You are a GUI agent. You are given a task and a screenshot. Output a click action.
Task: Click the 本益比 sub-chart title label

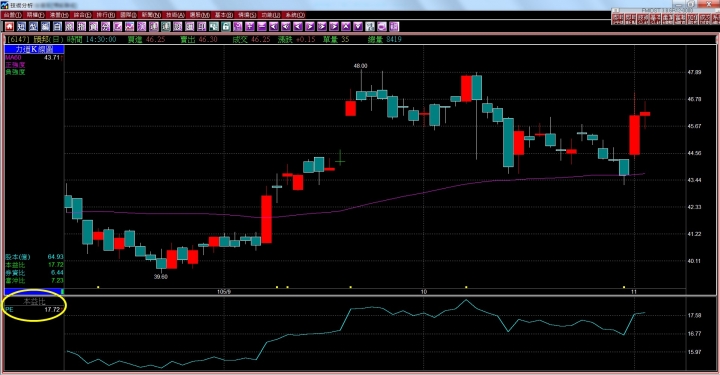click(x=34, y=302)
